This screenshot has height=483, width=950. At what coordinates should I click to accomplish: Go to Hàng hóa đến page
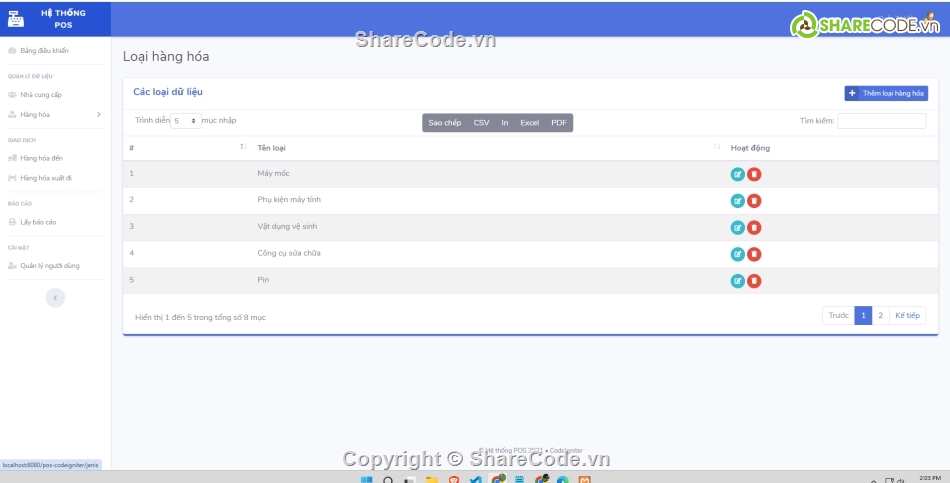tap(41, 158)
